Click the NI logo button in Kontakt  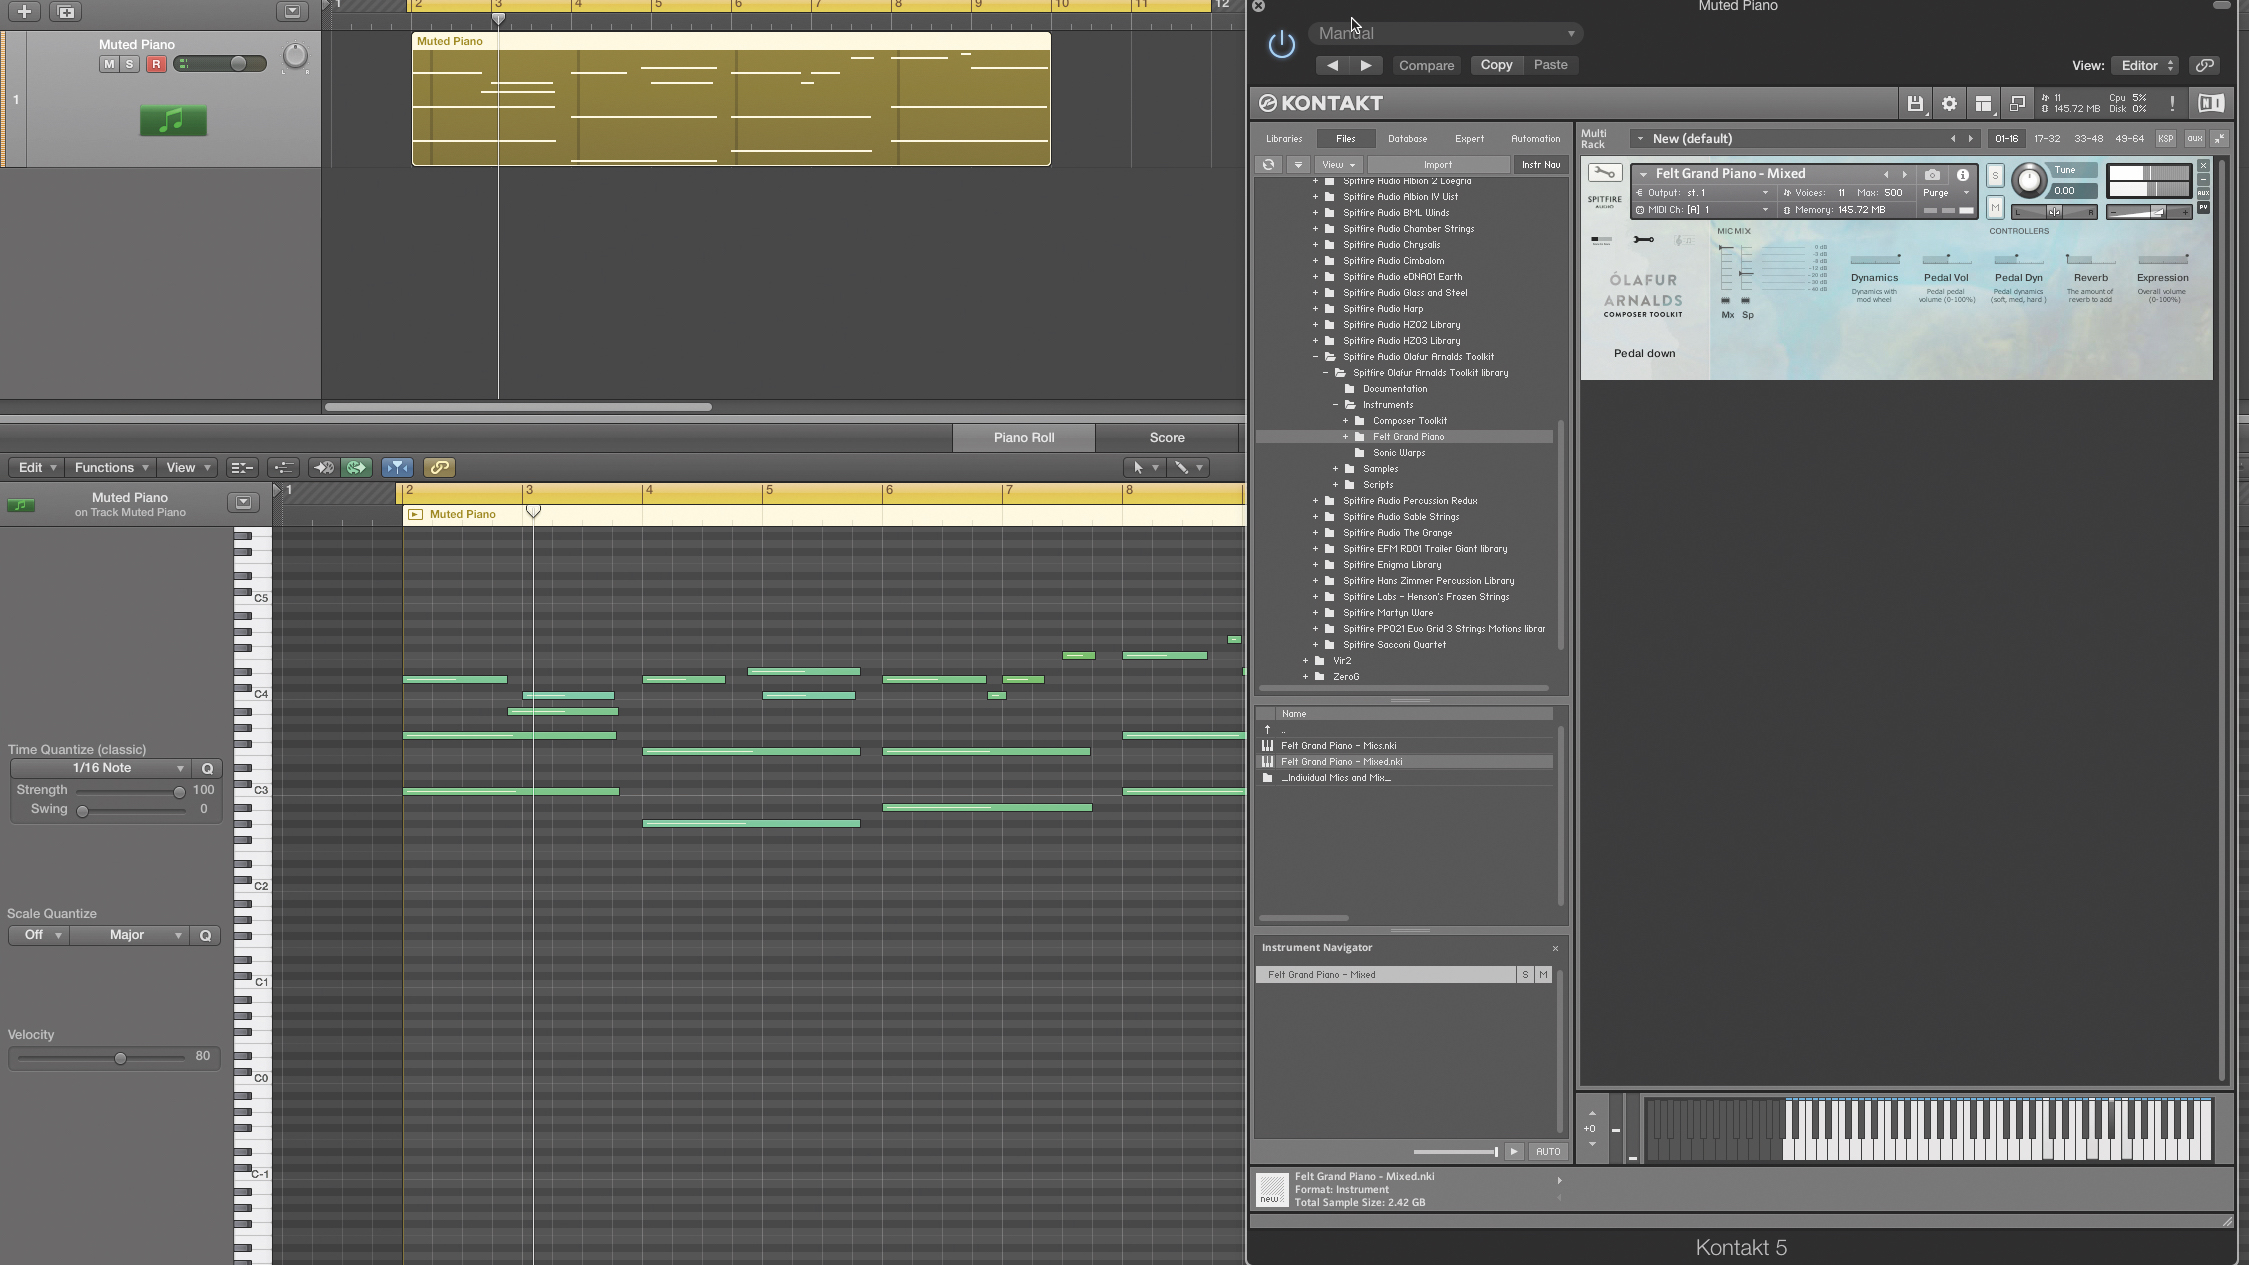point(2211,103)
